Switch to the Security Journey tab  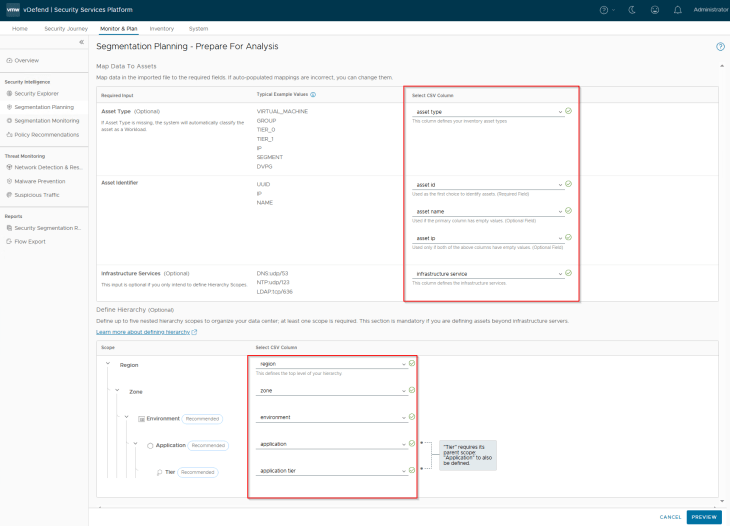(67, 29)
